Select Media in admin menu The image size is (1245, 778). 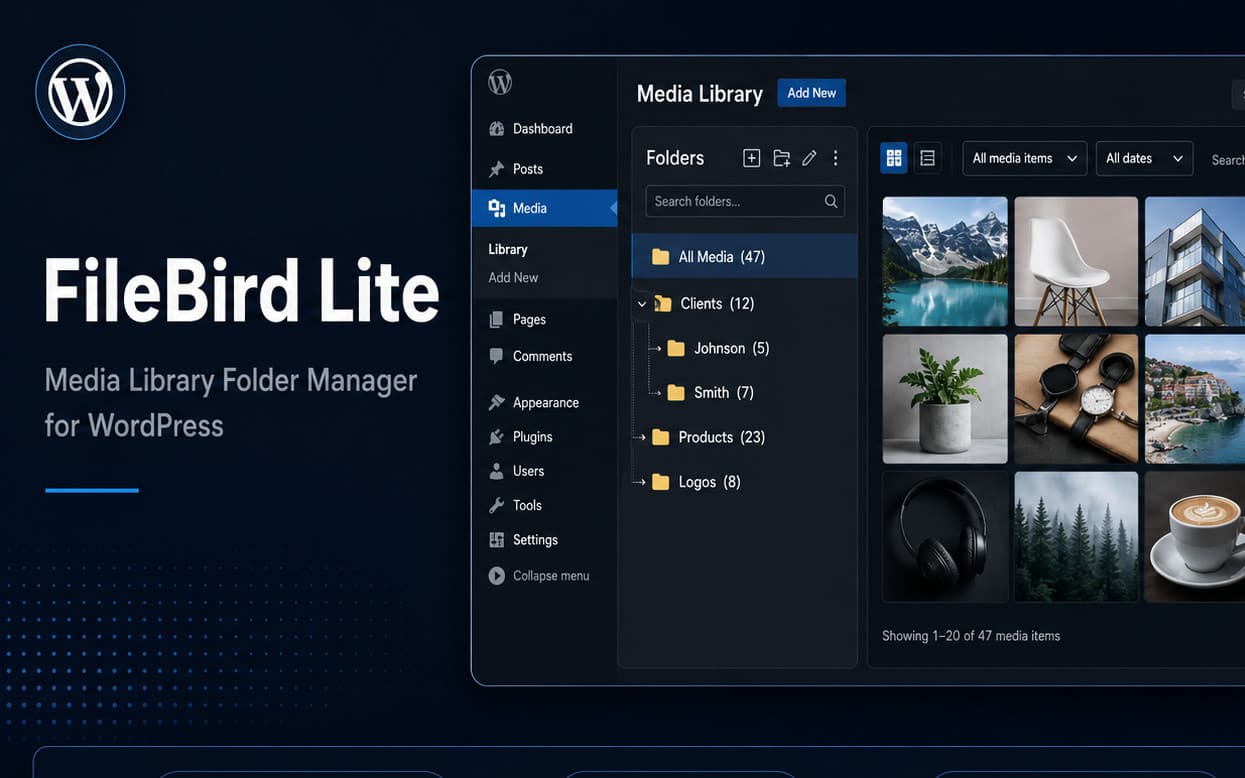coord(544,208)
